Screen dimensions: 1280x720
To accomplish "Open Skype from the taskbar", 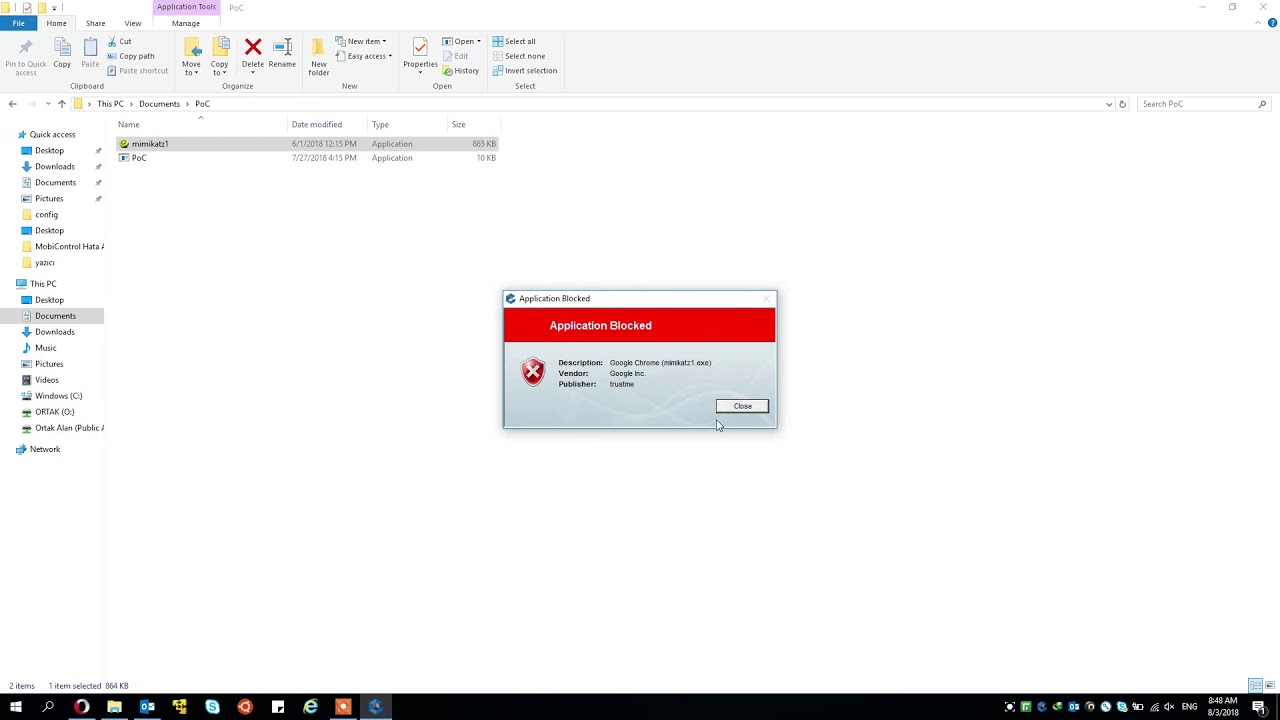I will [x=212, y=707].
